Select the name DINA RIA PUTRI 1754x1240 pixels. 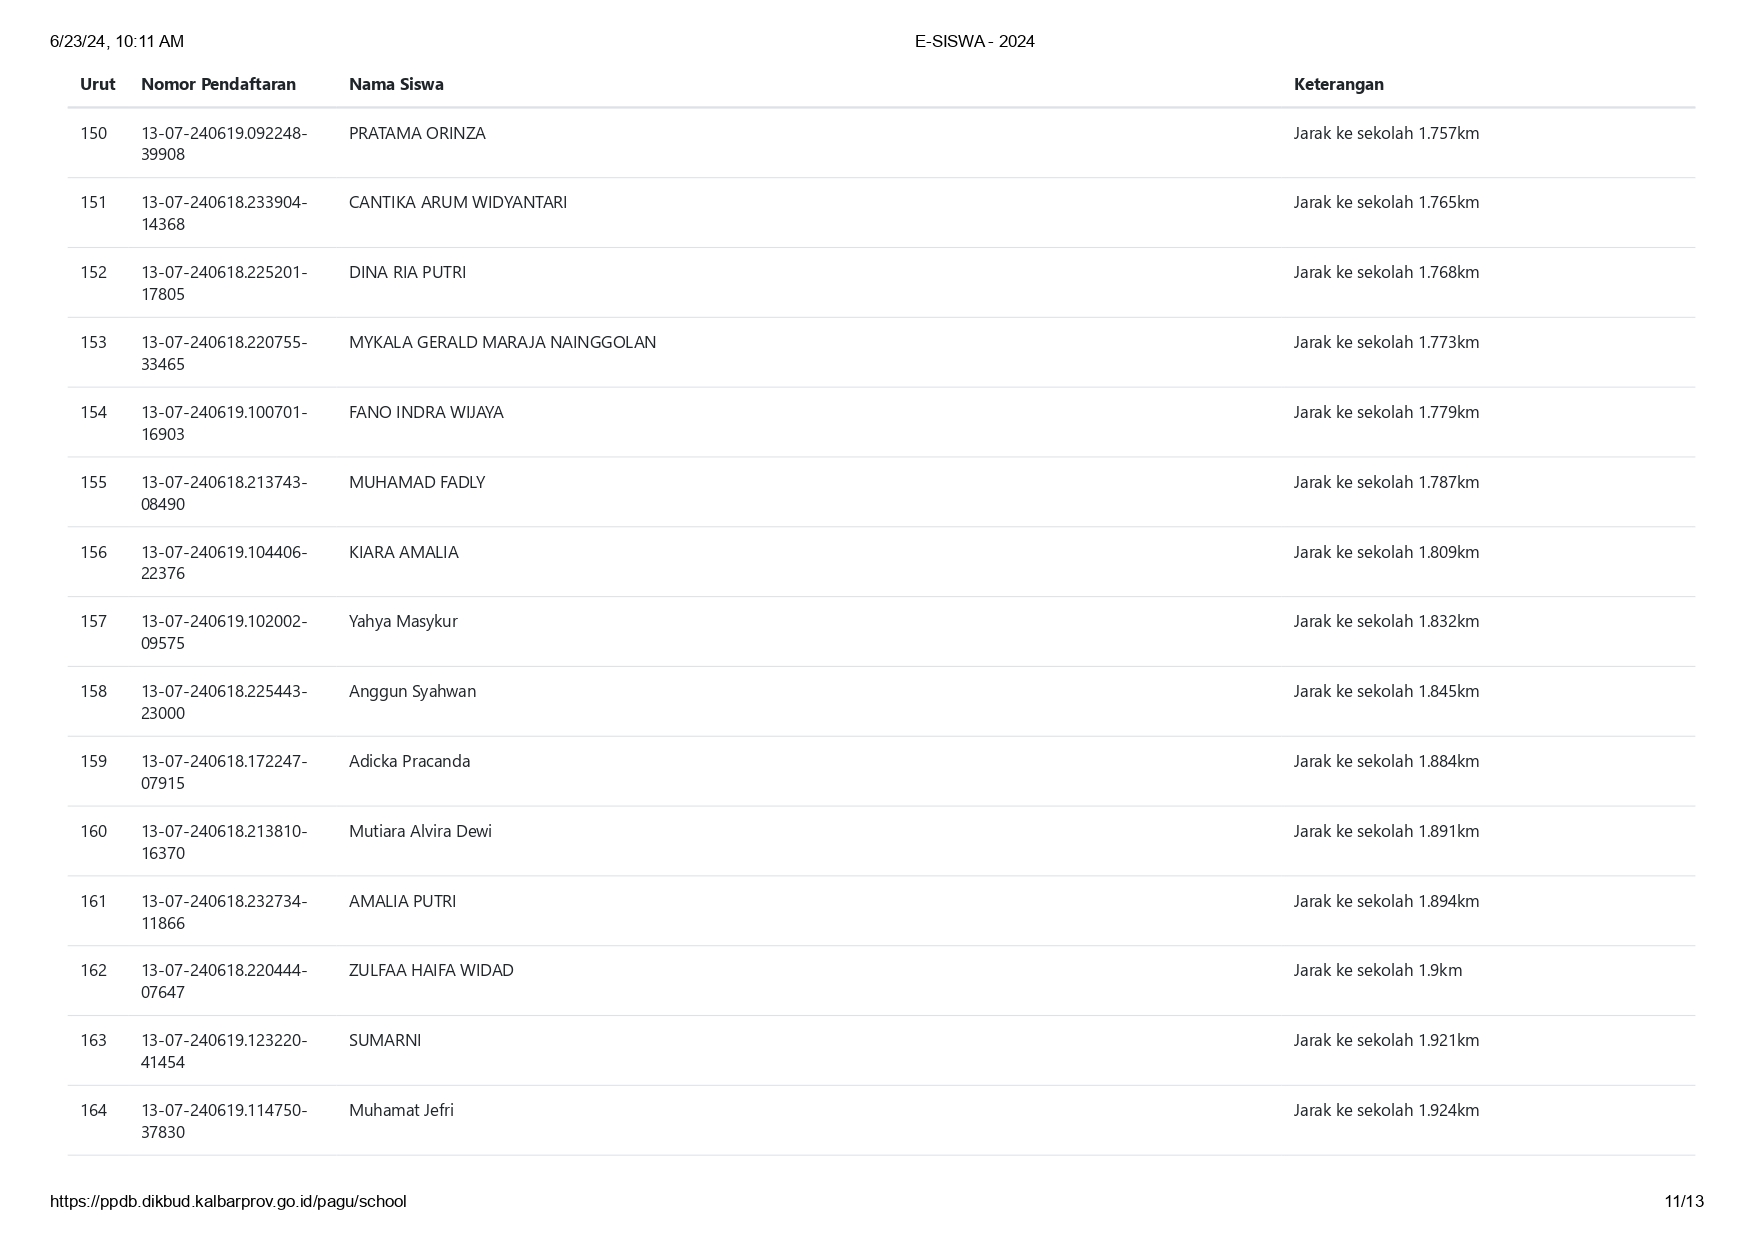(407, 272)
